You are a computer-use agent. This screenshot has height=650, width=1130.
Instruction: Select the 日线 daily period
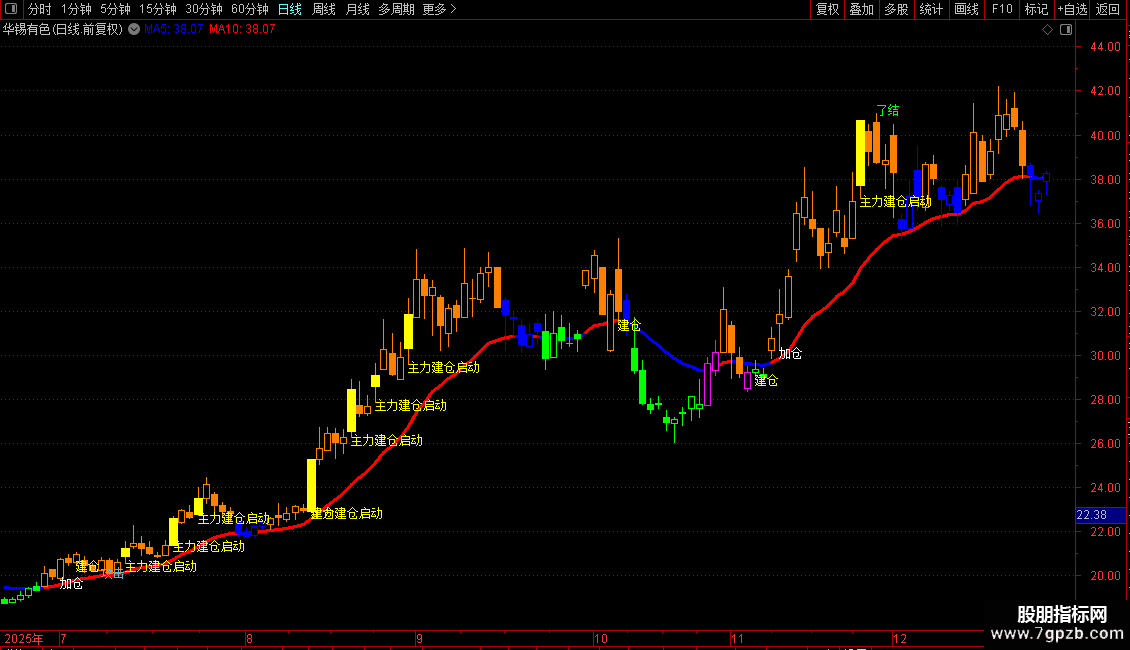[290, 9]
